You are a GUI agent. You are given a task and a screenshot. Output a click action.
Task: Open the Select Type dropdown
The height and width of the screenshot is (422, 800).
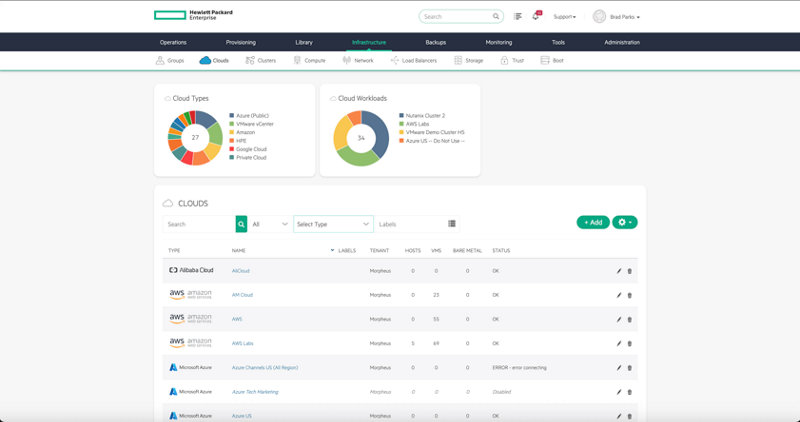(333, 224)
